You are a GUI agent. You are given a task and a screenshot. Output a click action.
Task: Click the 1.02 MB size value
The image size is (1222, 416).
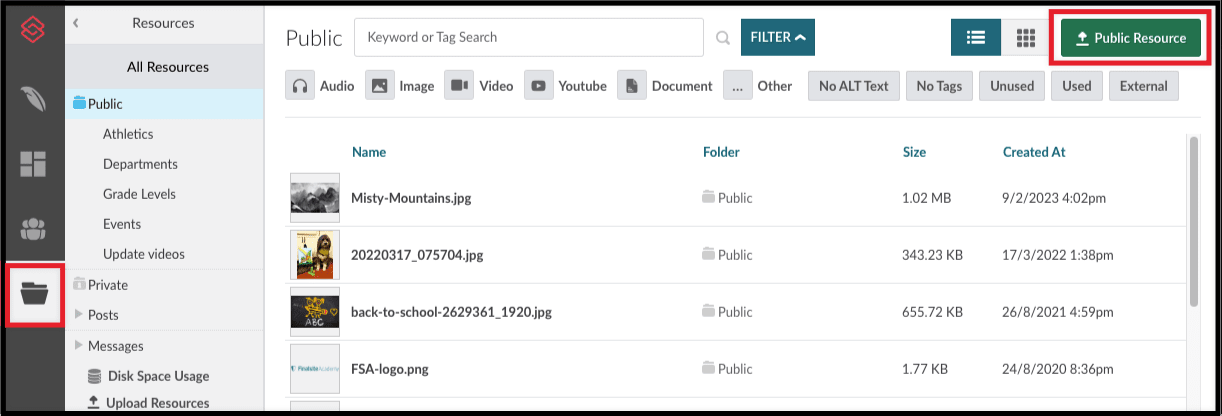(926, 198)
